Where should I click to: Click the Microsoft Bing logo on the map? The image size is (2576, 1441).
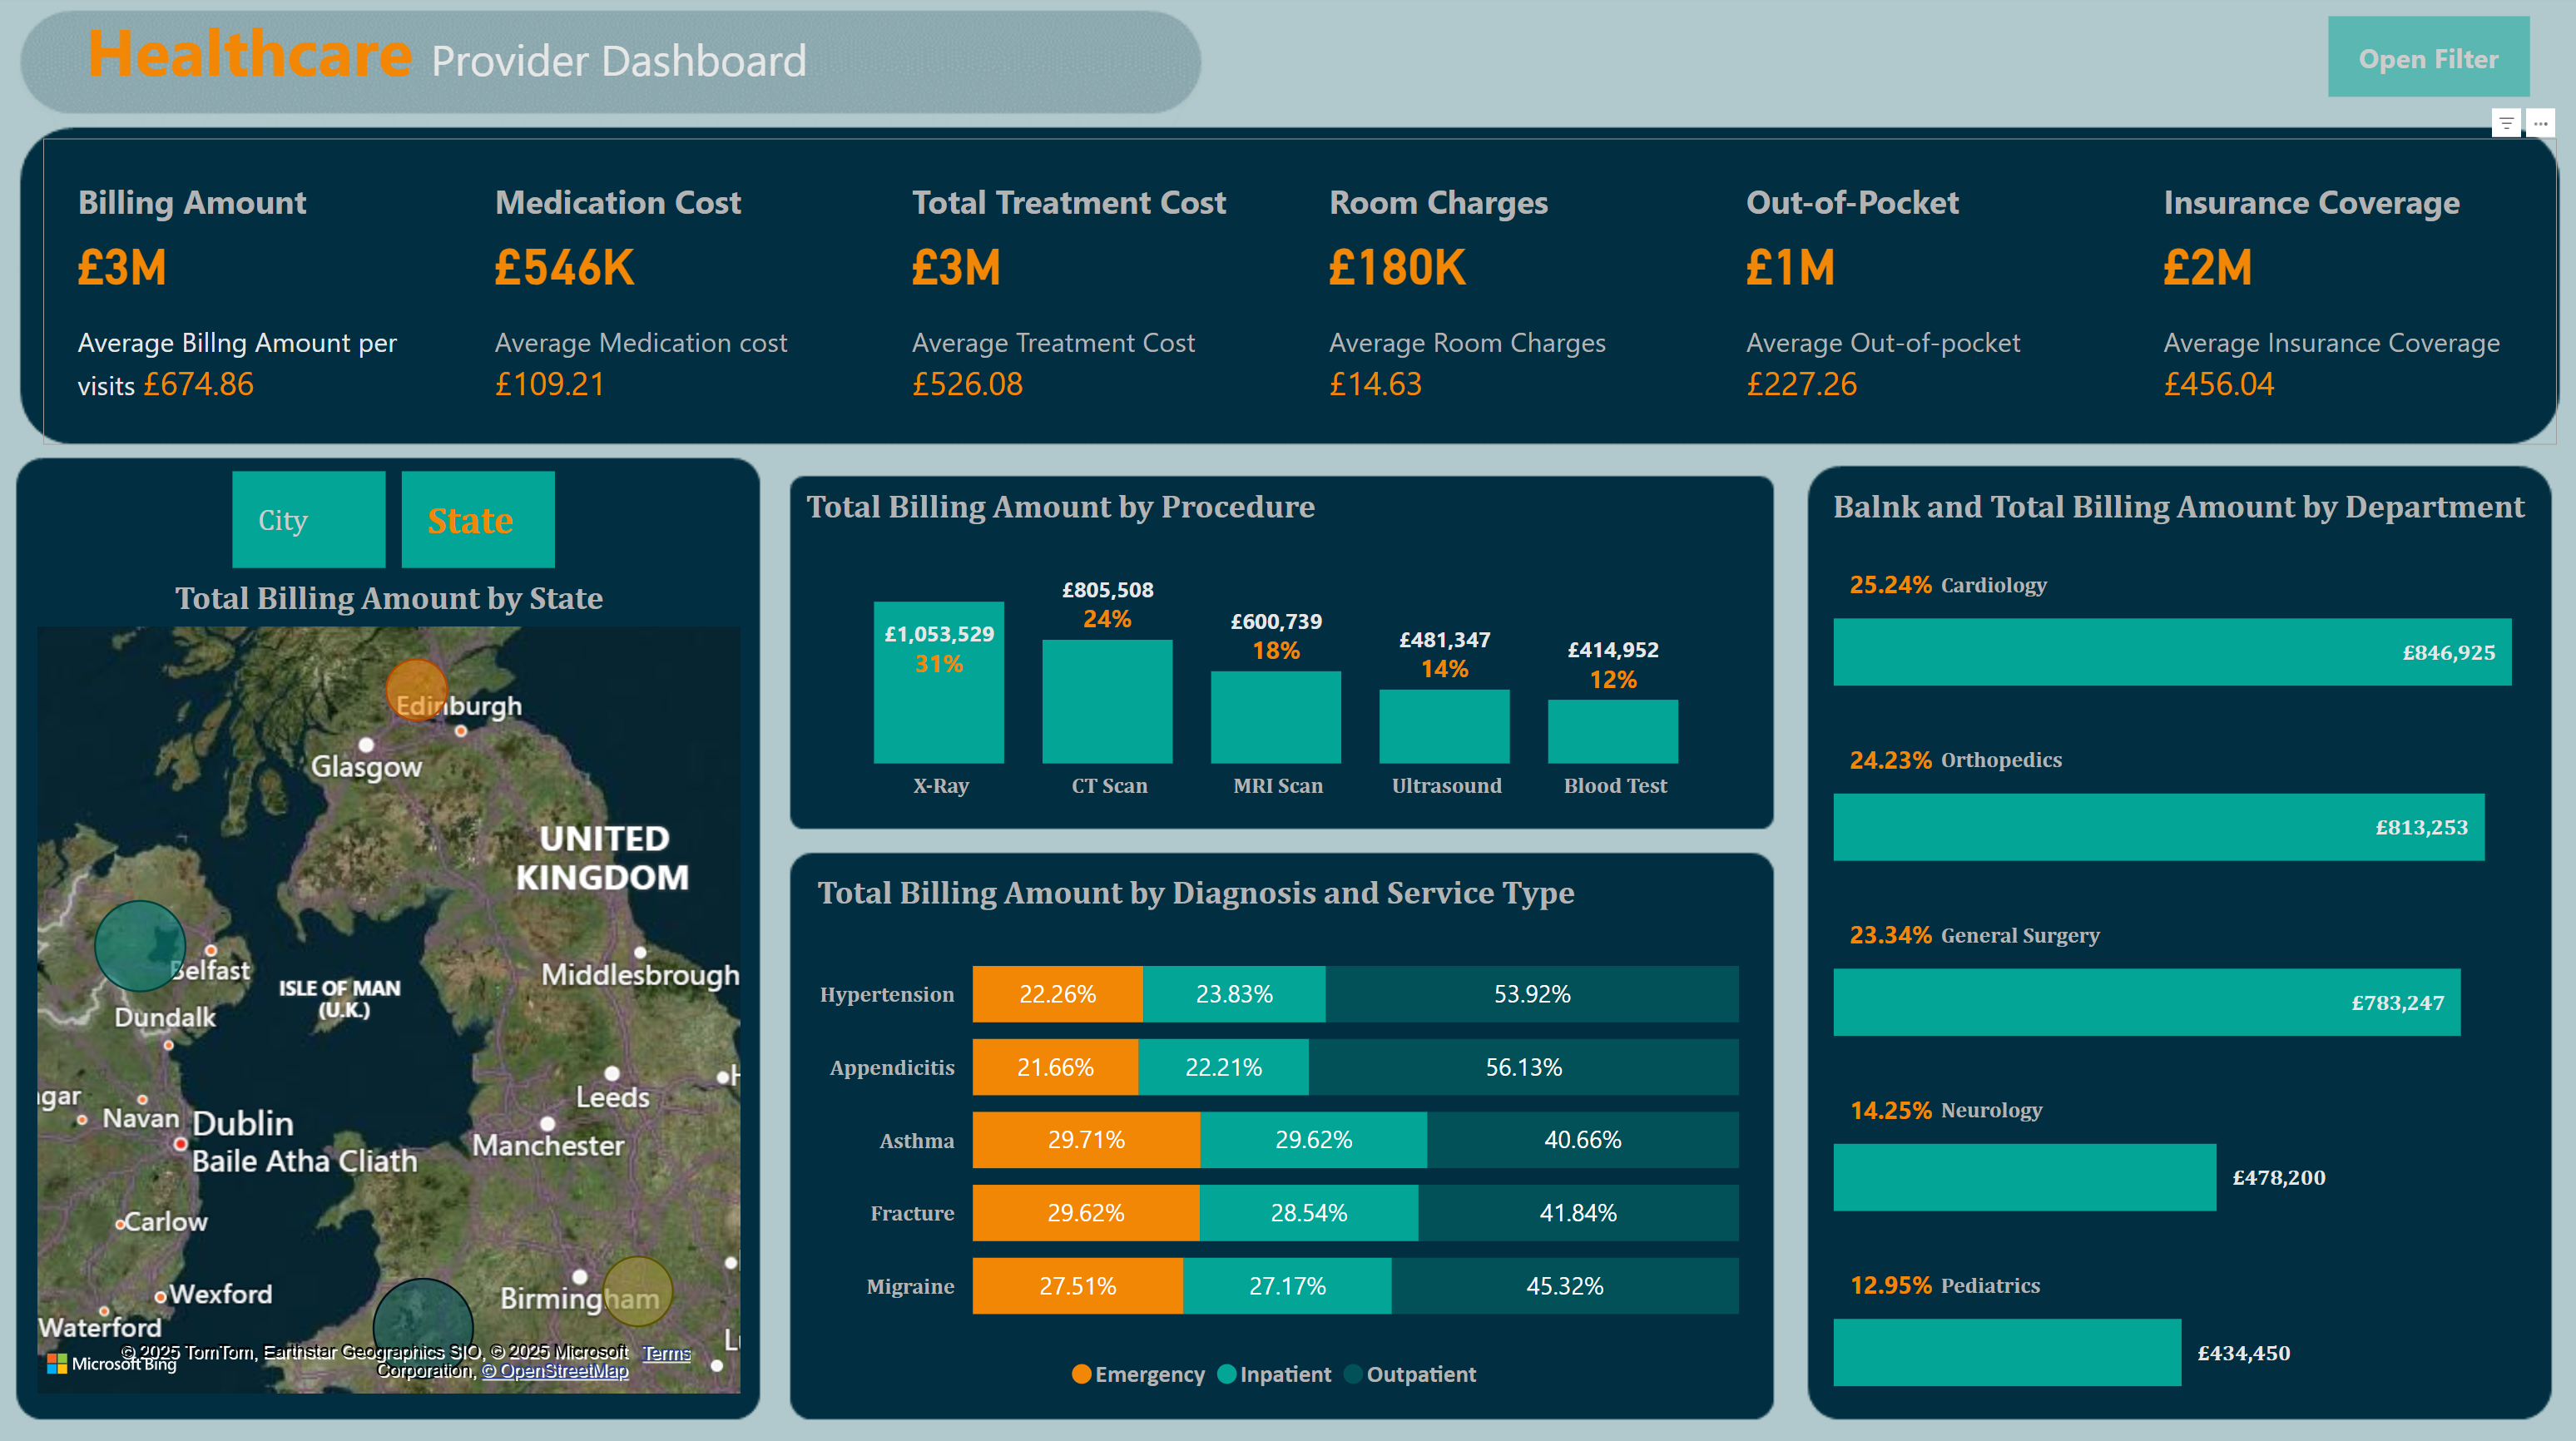coord(112,1363)
